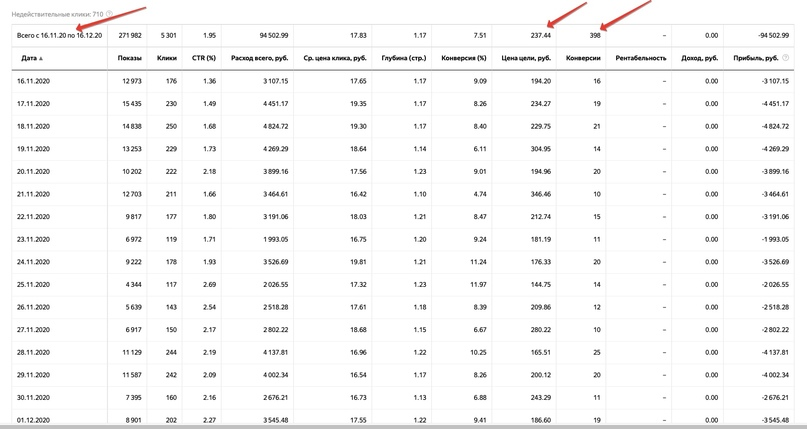Click the total row label Всего с 16.11.20 по 16.12.20

tap(59, 35)
